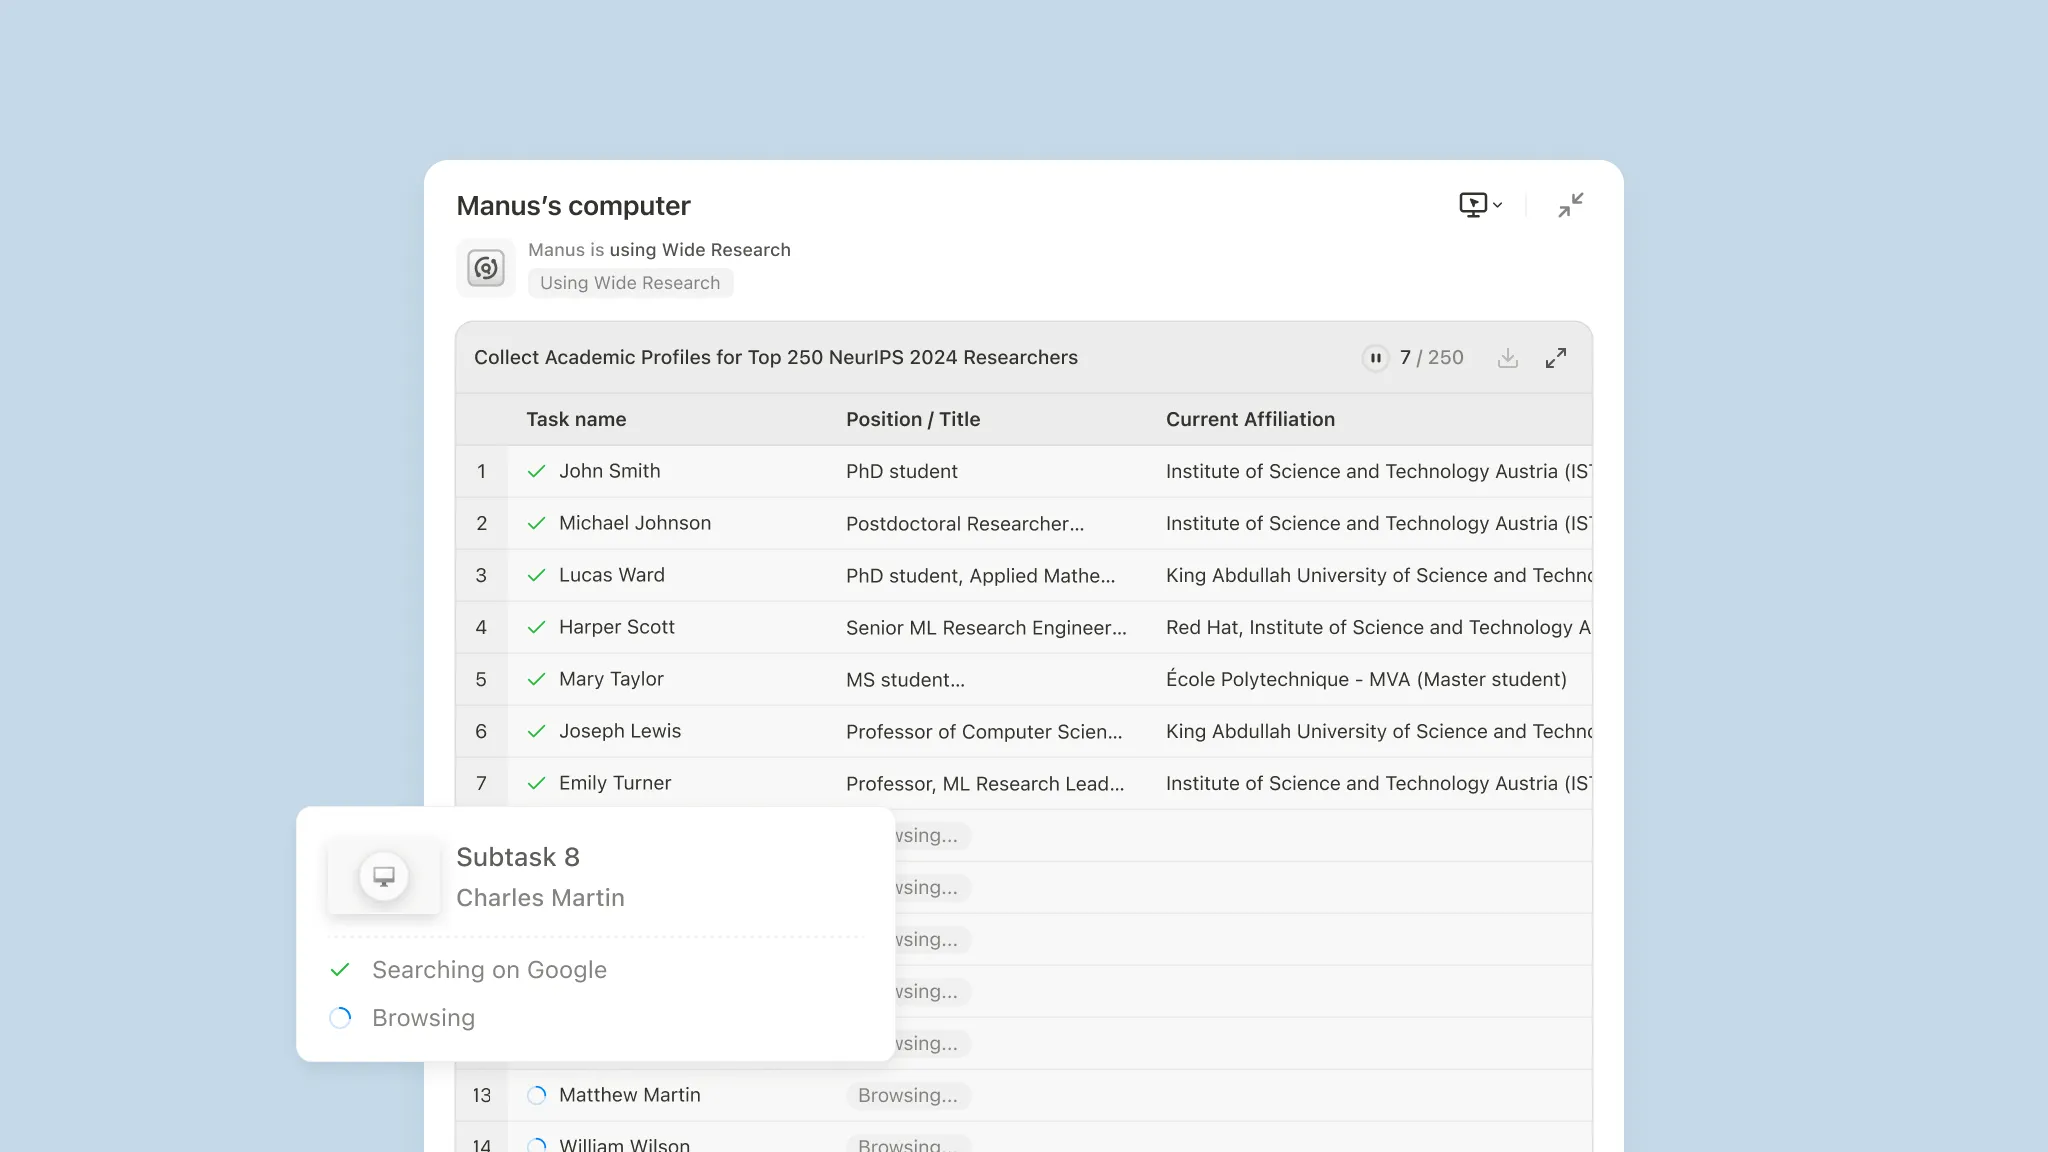Click École Polytechnique - MVA affiliation cell
This screenshot has width=2048, height=1152.
(x=1366, y=679)
